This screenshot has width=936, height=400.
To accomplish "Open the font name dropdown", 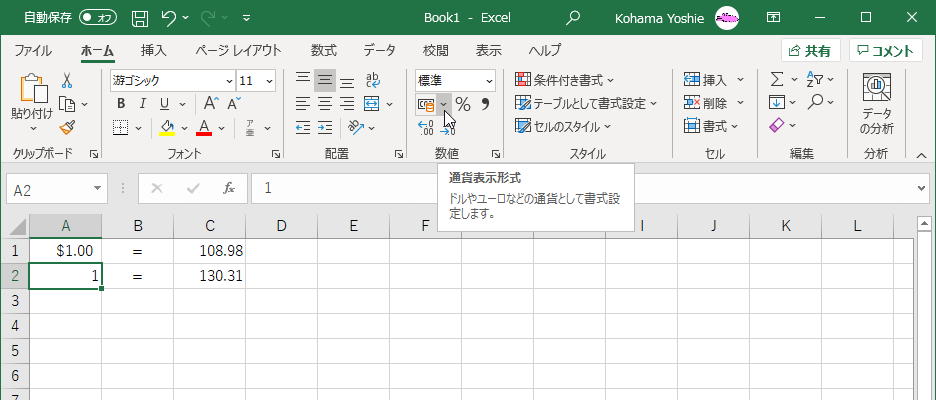I will click(x=228, y=81).
